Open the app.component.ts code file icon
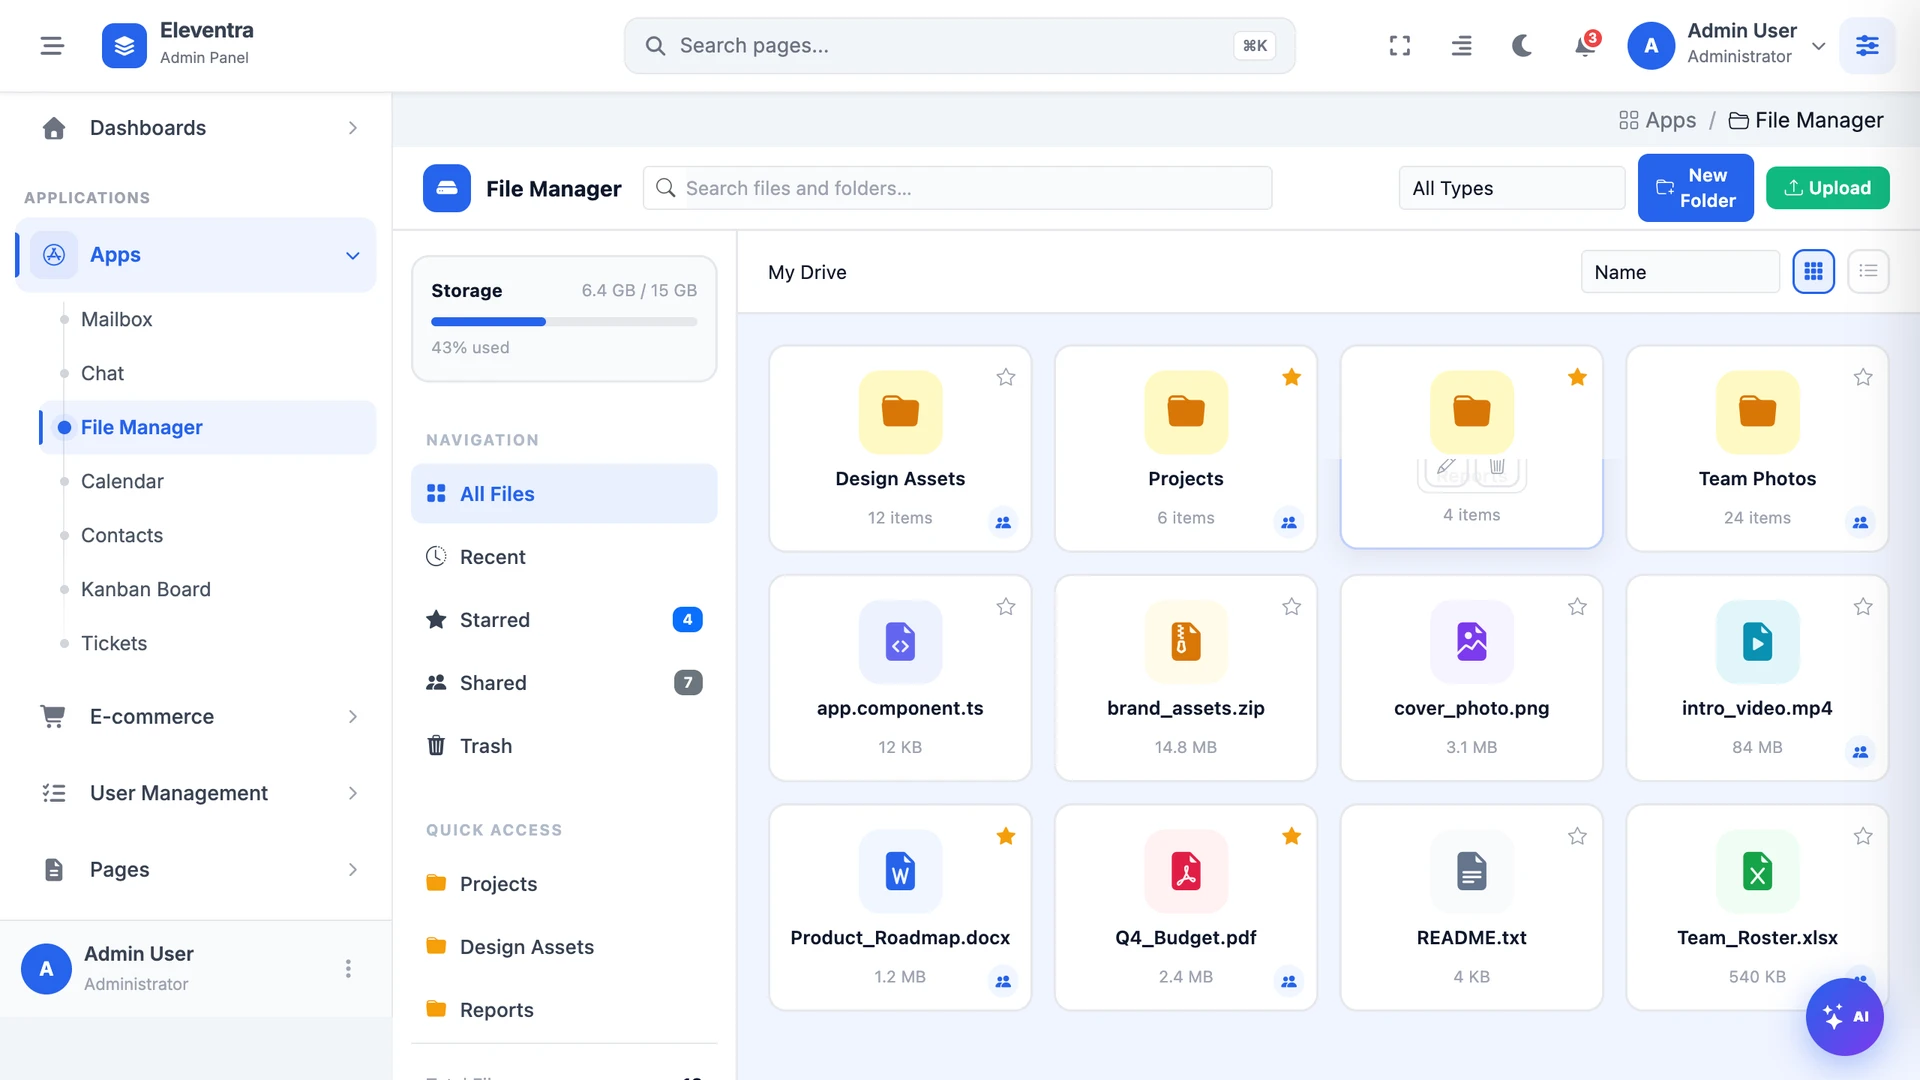This screenshot has height=1080, width=1920. tap(900, 642)
